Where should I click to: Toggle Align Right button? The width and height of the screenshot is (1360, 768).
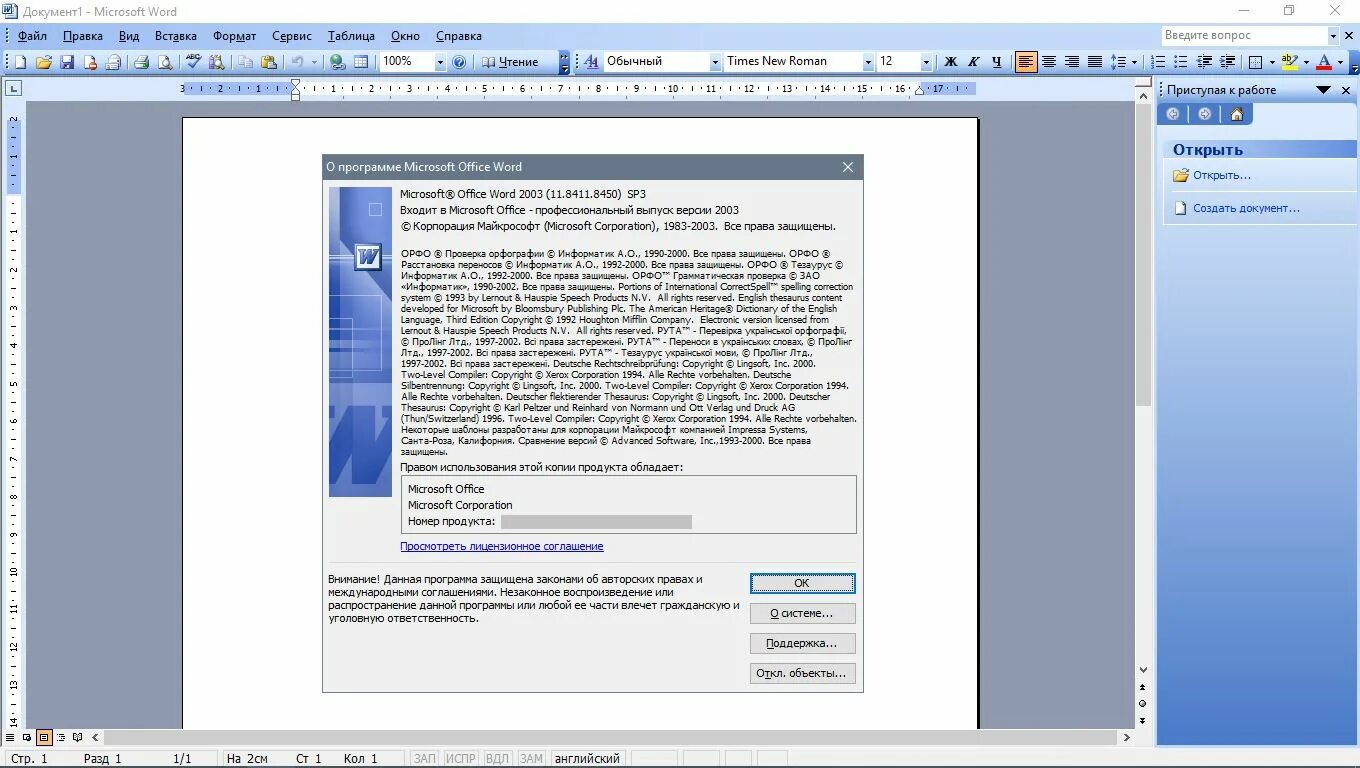pos(1072,62)
